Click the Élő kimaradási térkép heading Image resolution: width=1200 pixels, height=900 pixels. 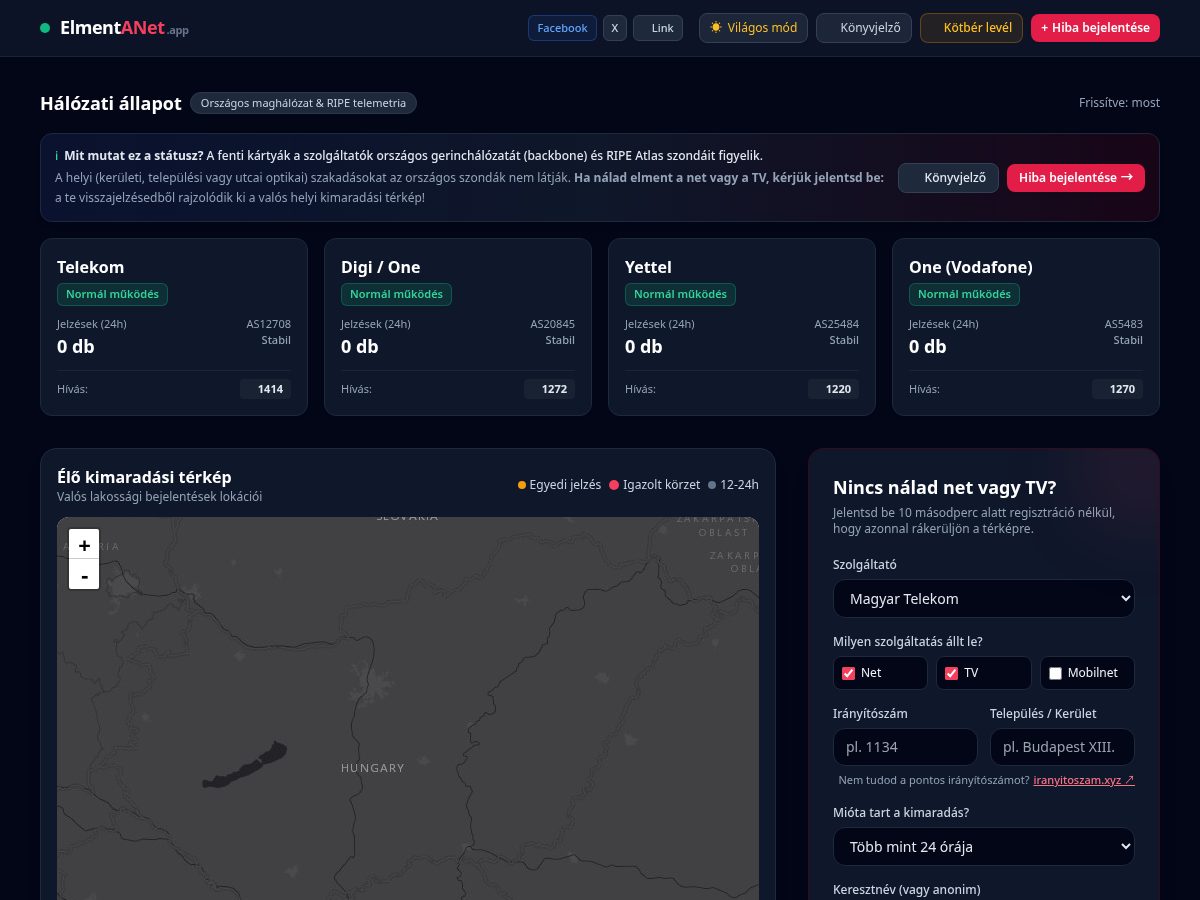(x=144, y=477)
